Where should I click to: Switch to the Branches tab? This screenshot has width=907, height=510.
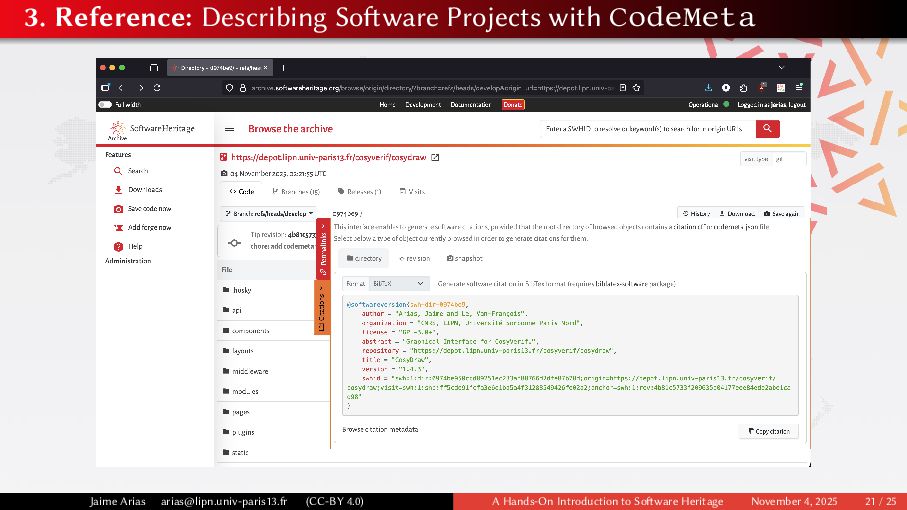(294, 191)
